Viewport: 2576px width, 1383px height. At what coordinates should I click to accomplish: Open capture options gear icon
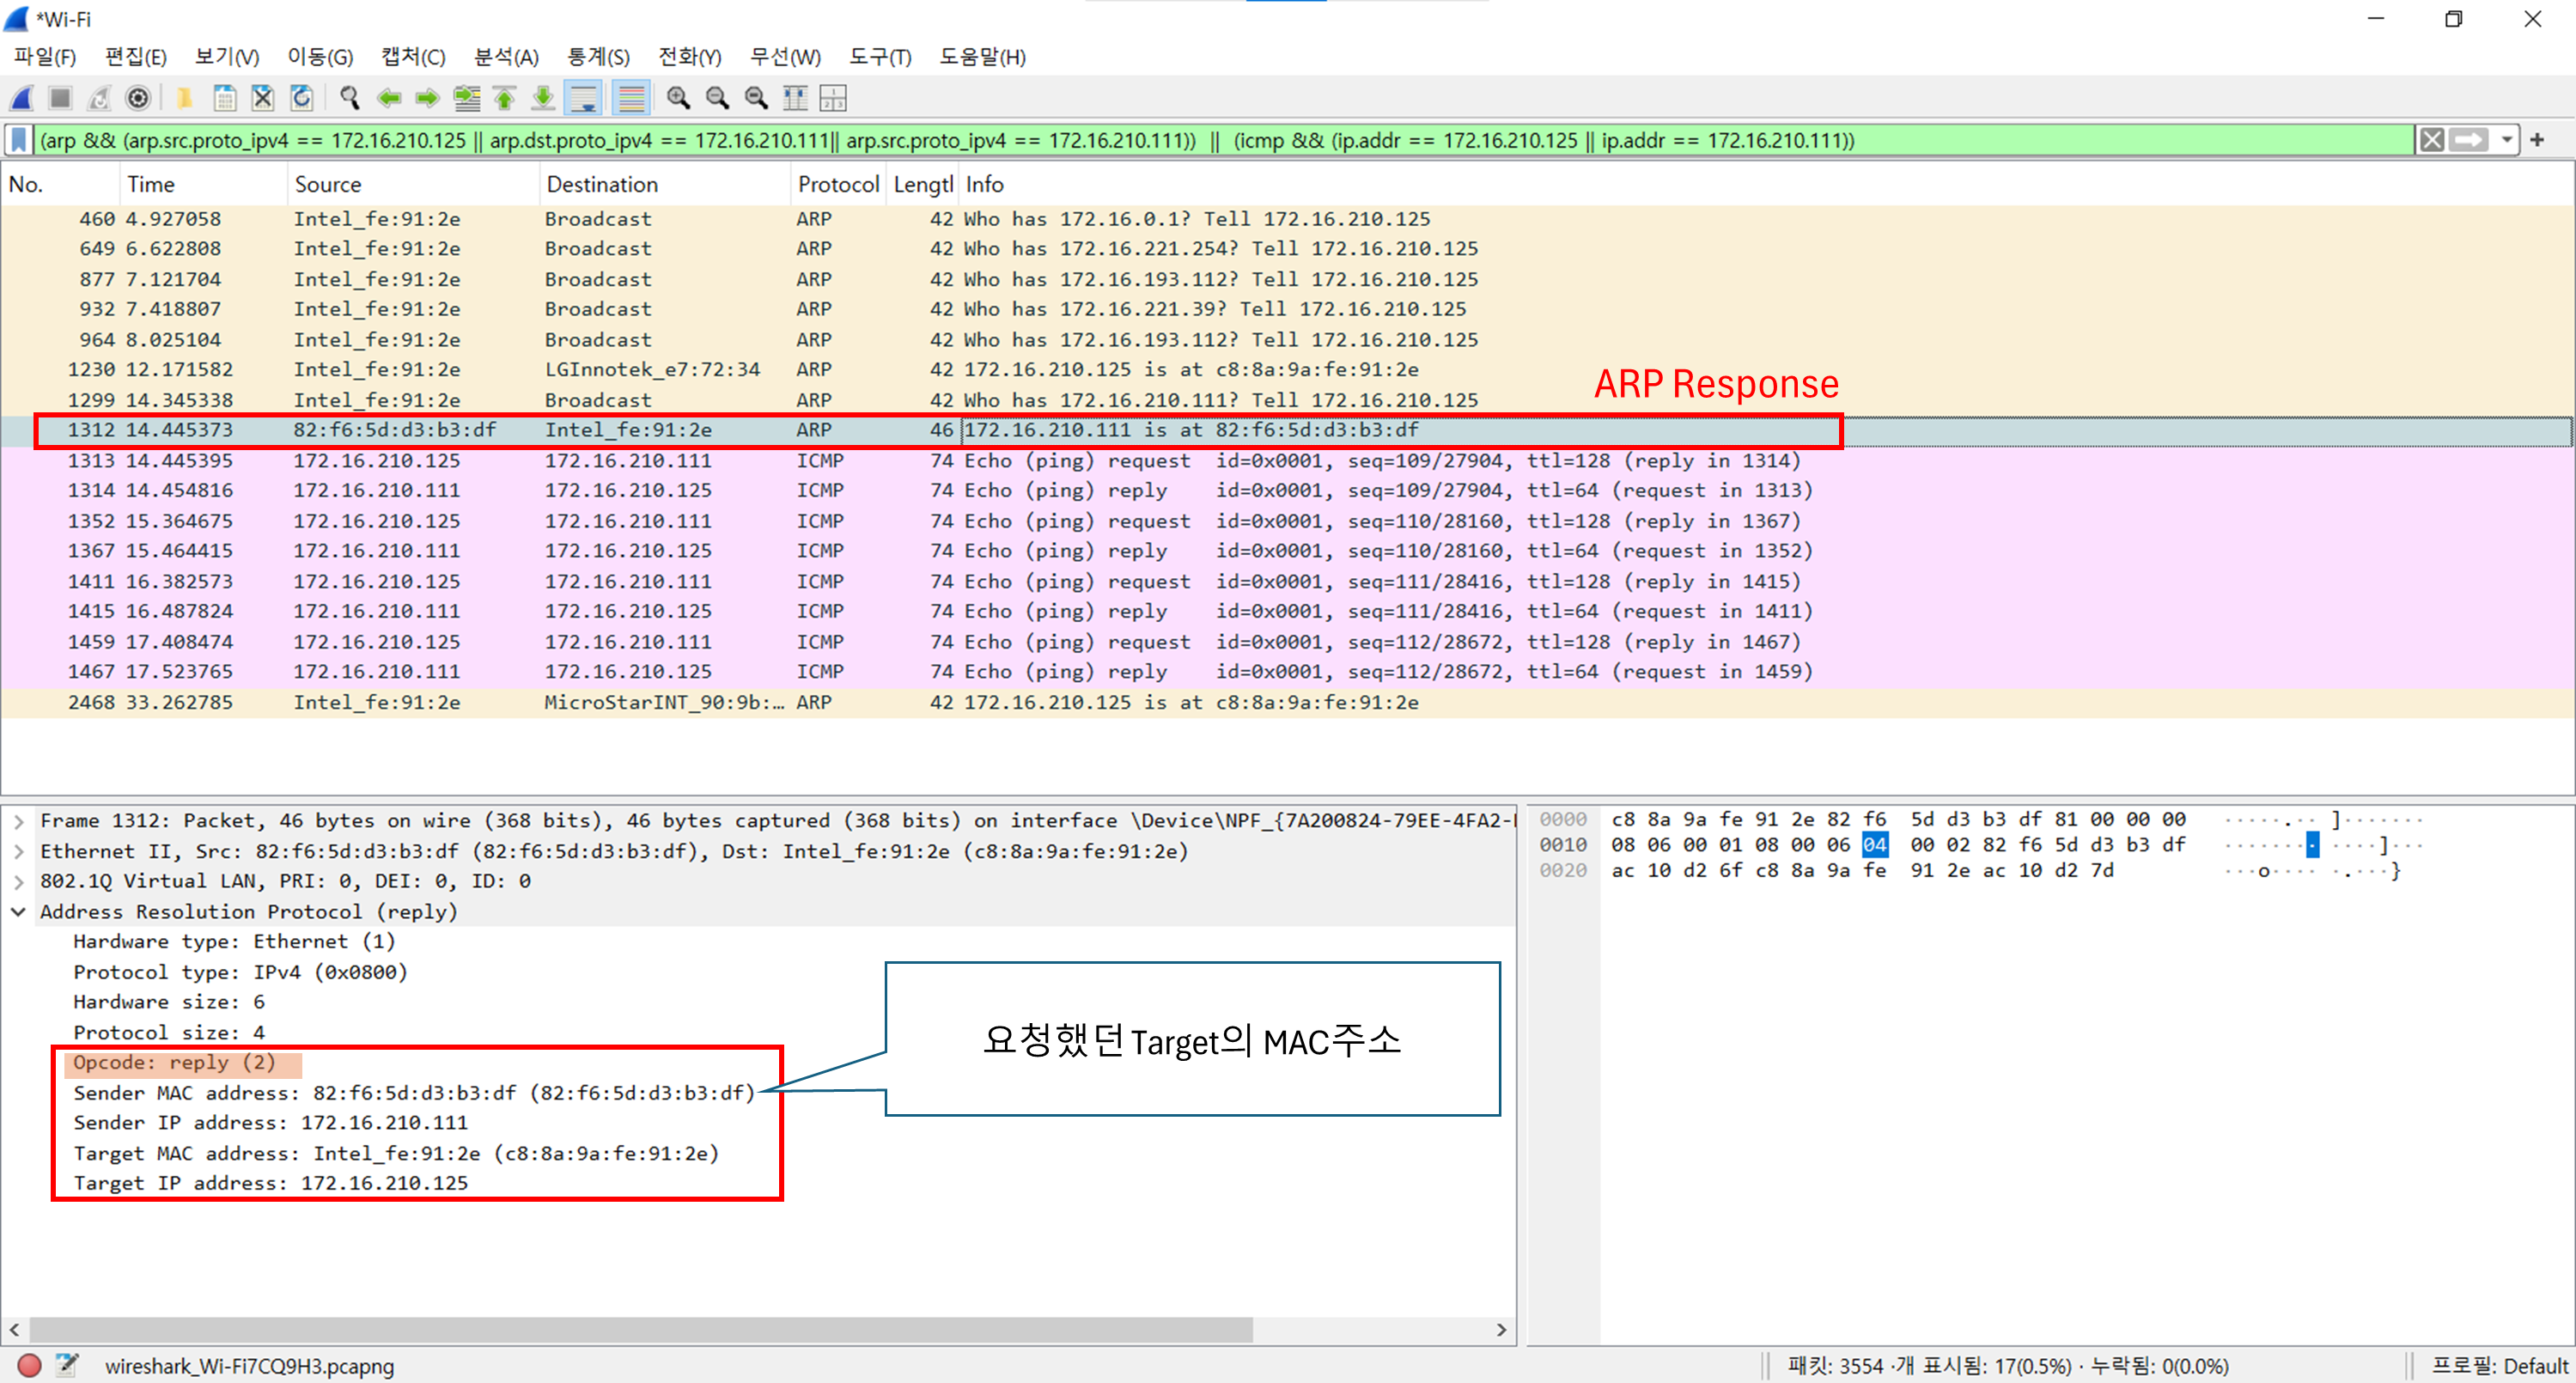pyautogui.click(x=138, y=98)
